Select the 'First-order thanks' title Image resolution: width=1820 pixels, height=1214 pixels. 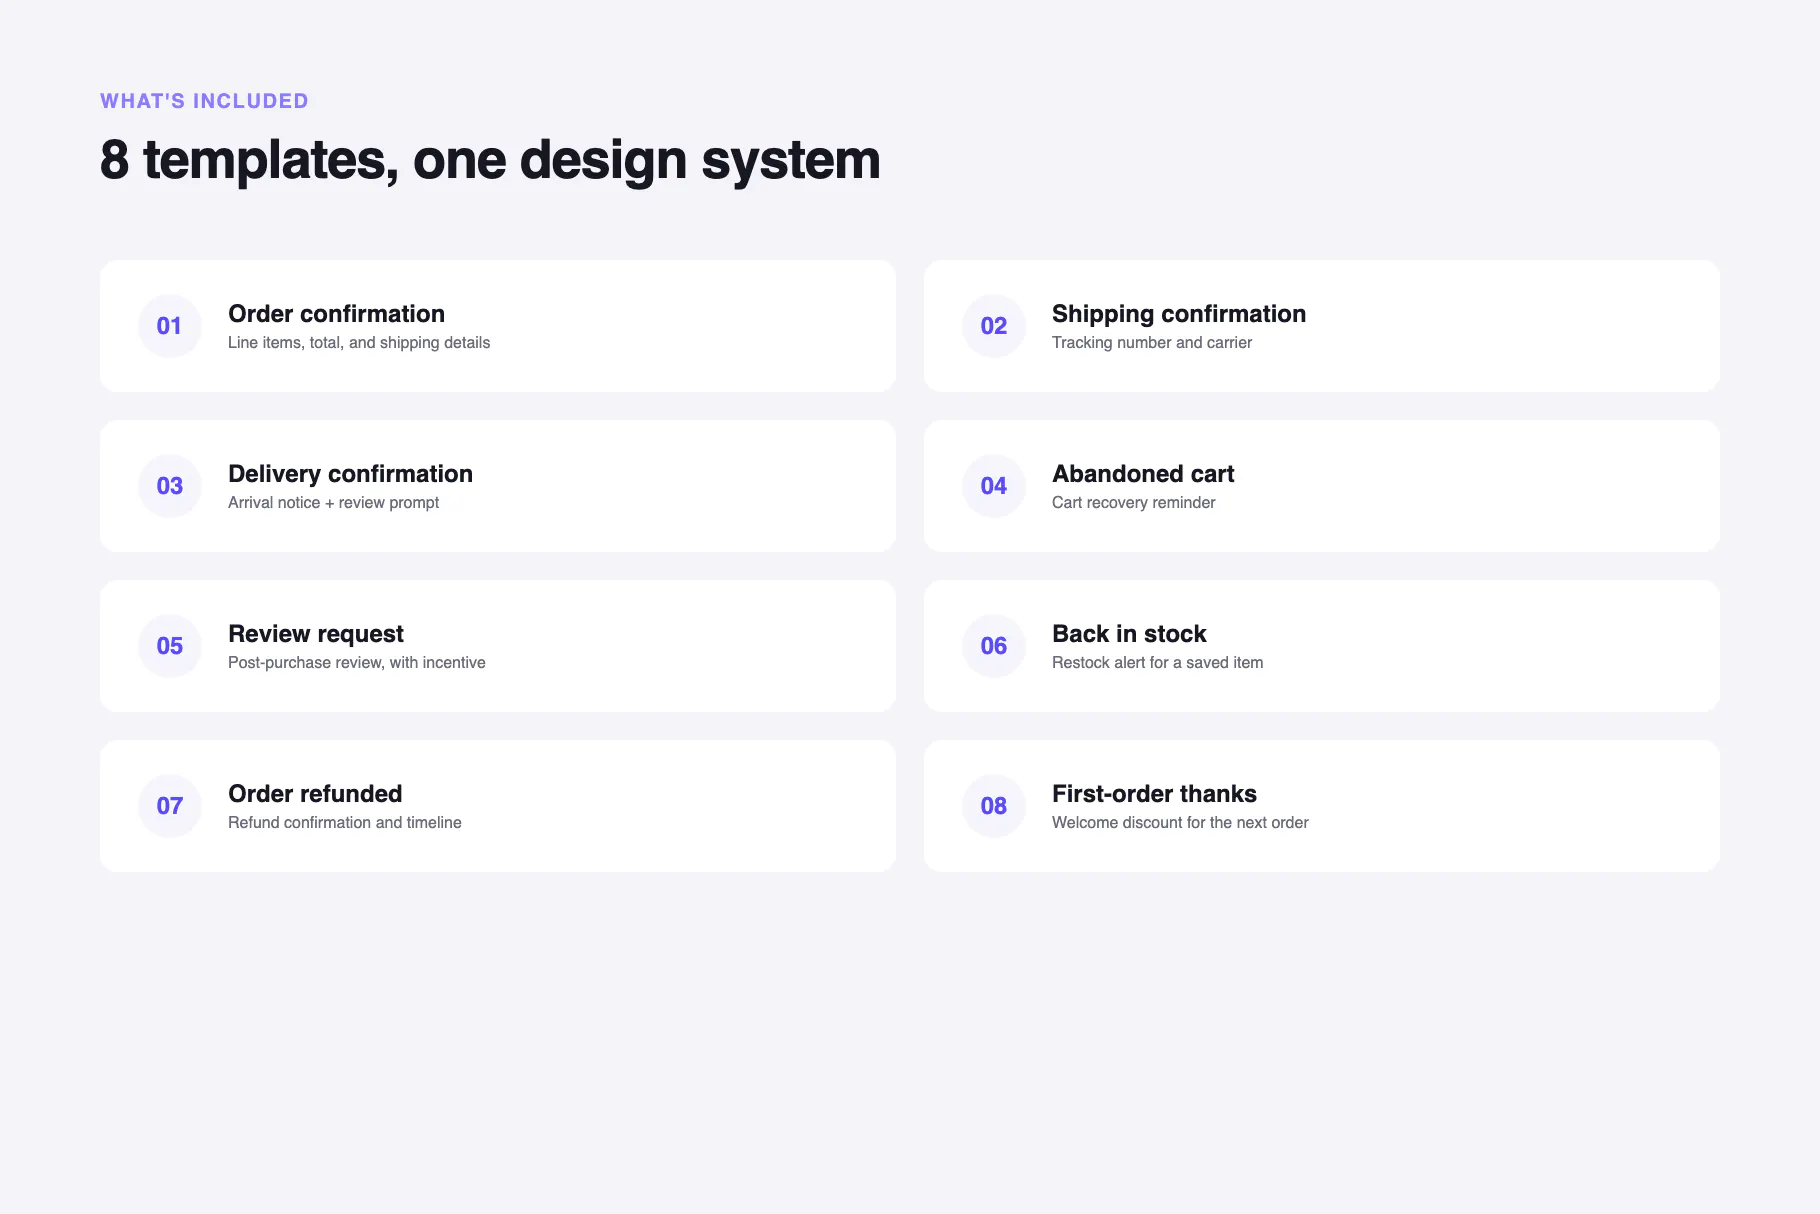(1154, 794)
